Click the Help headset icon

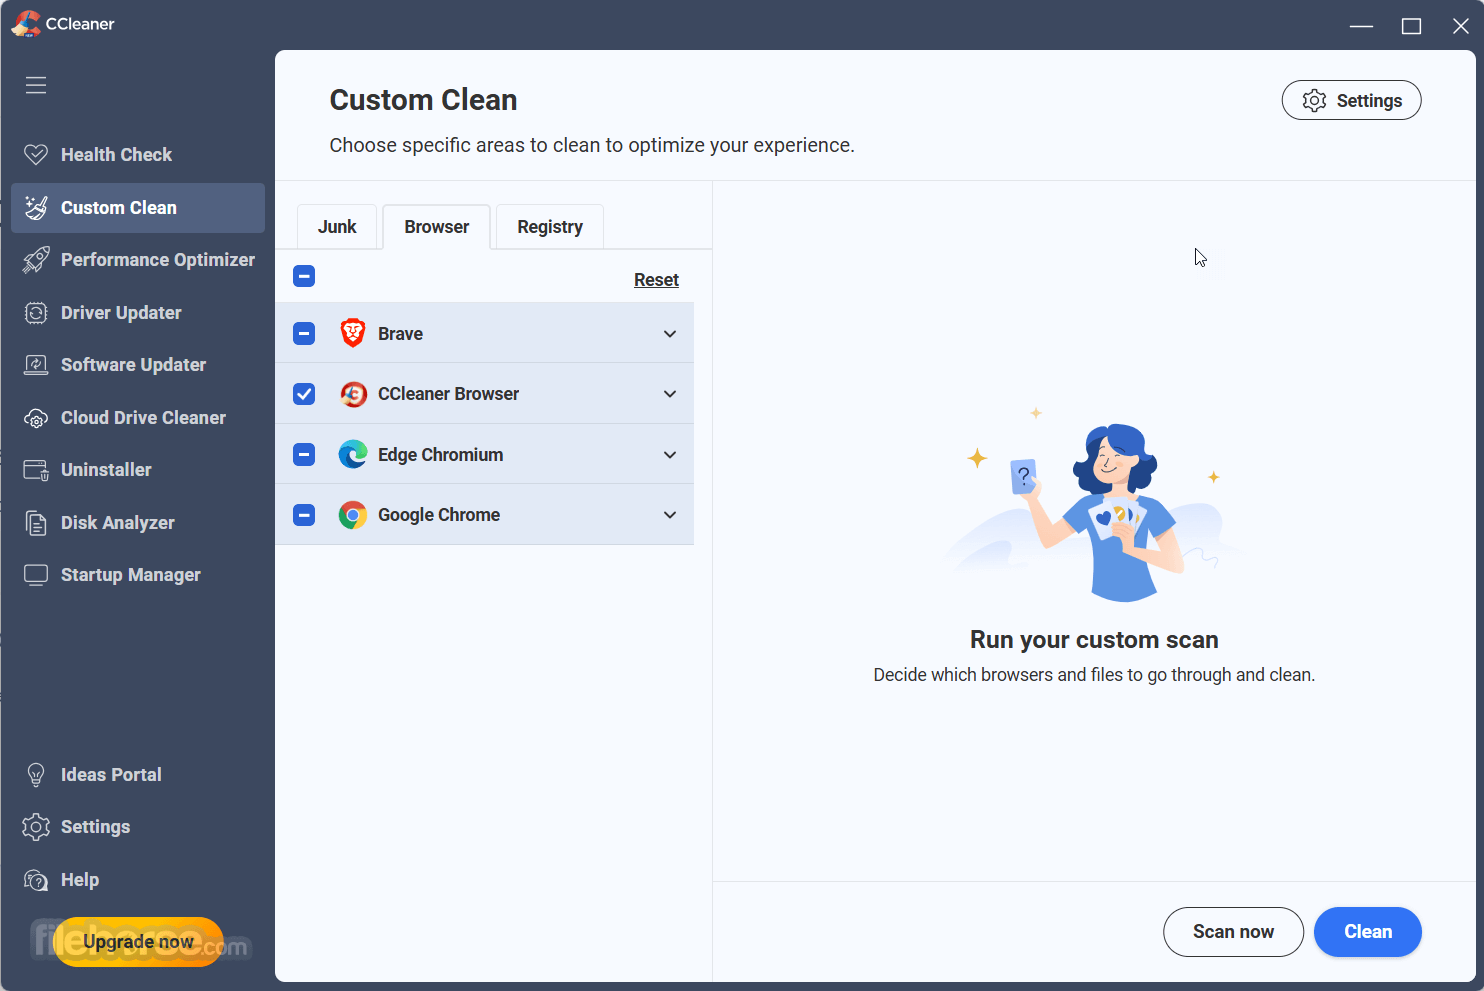pos(36,880)
